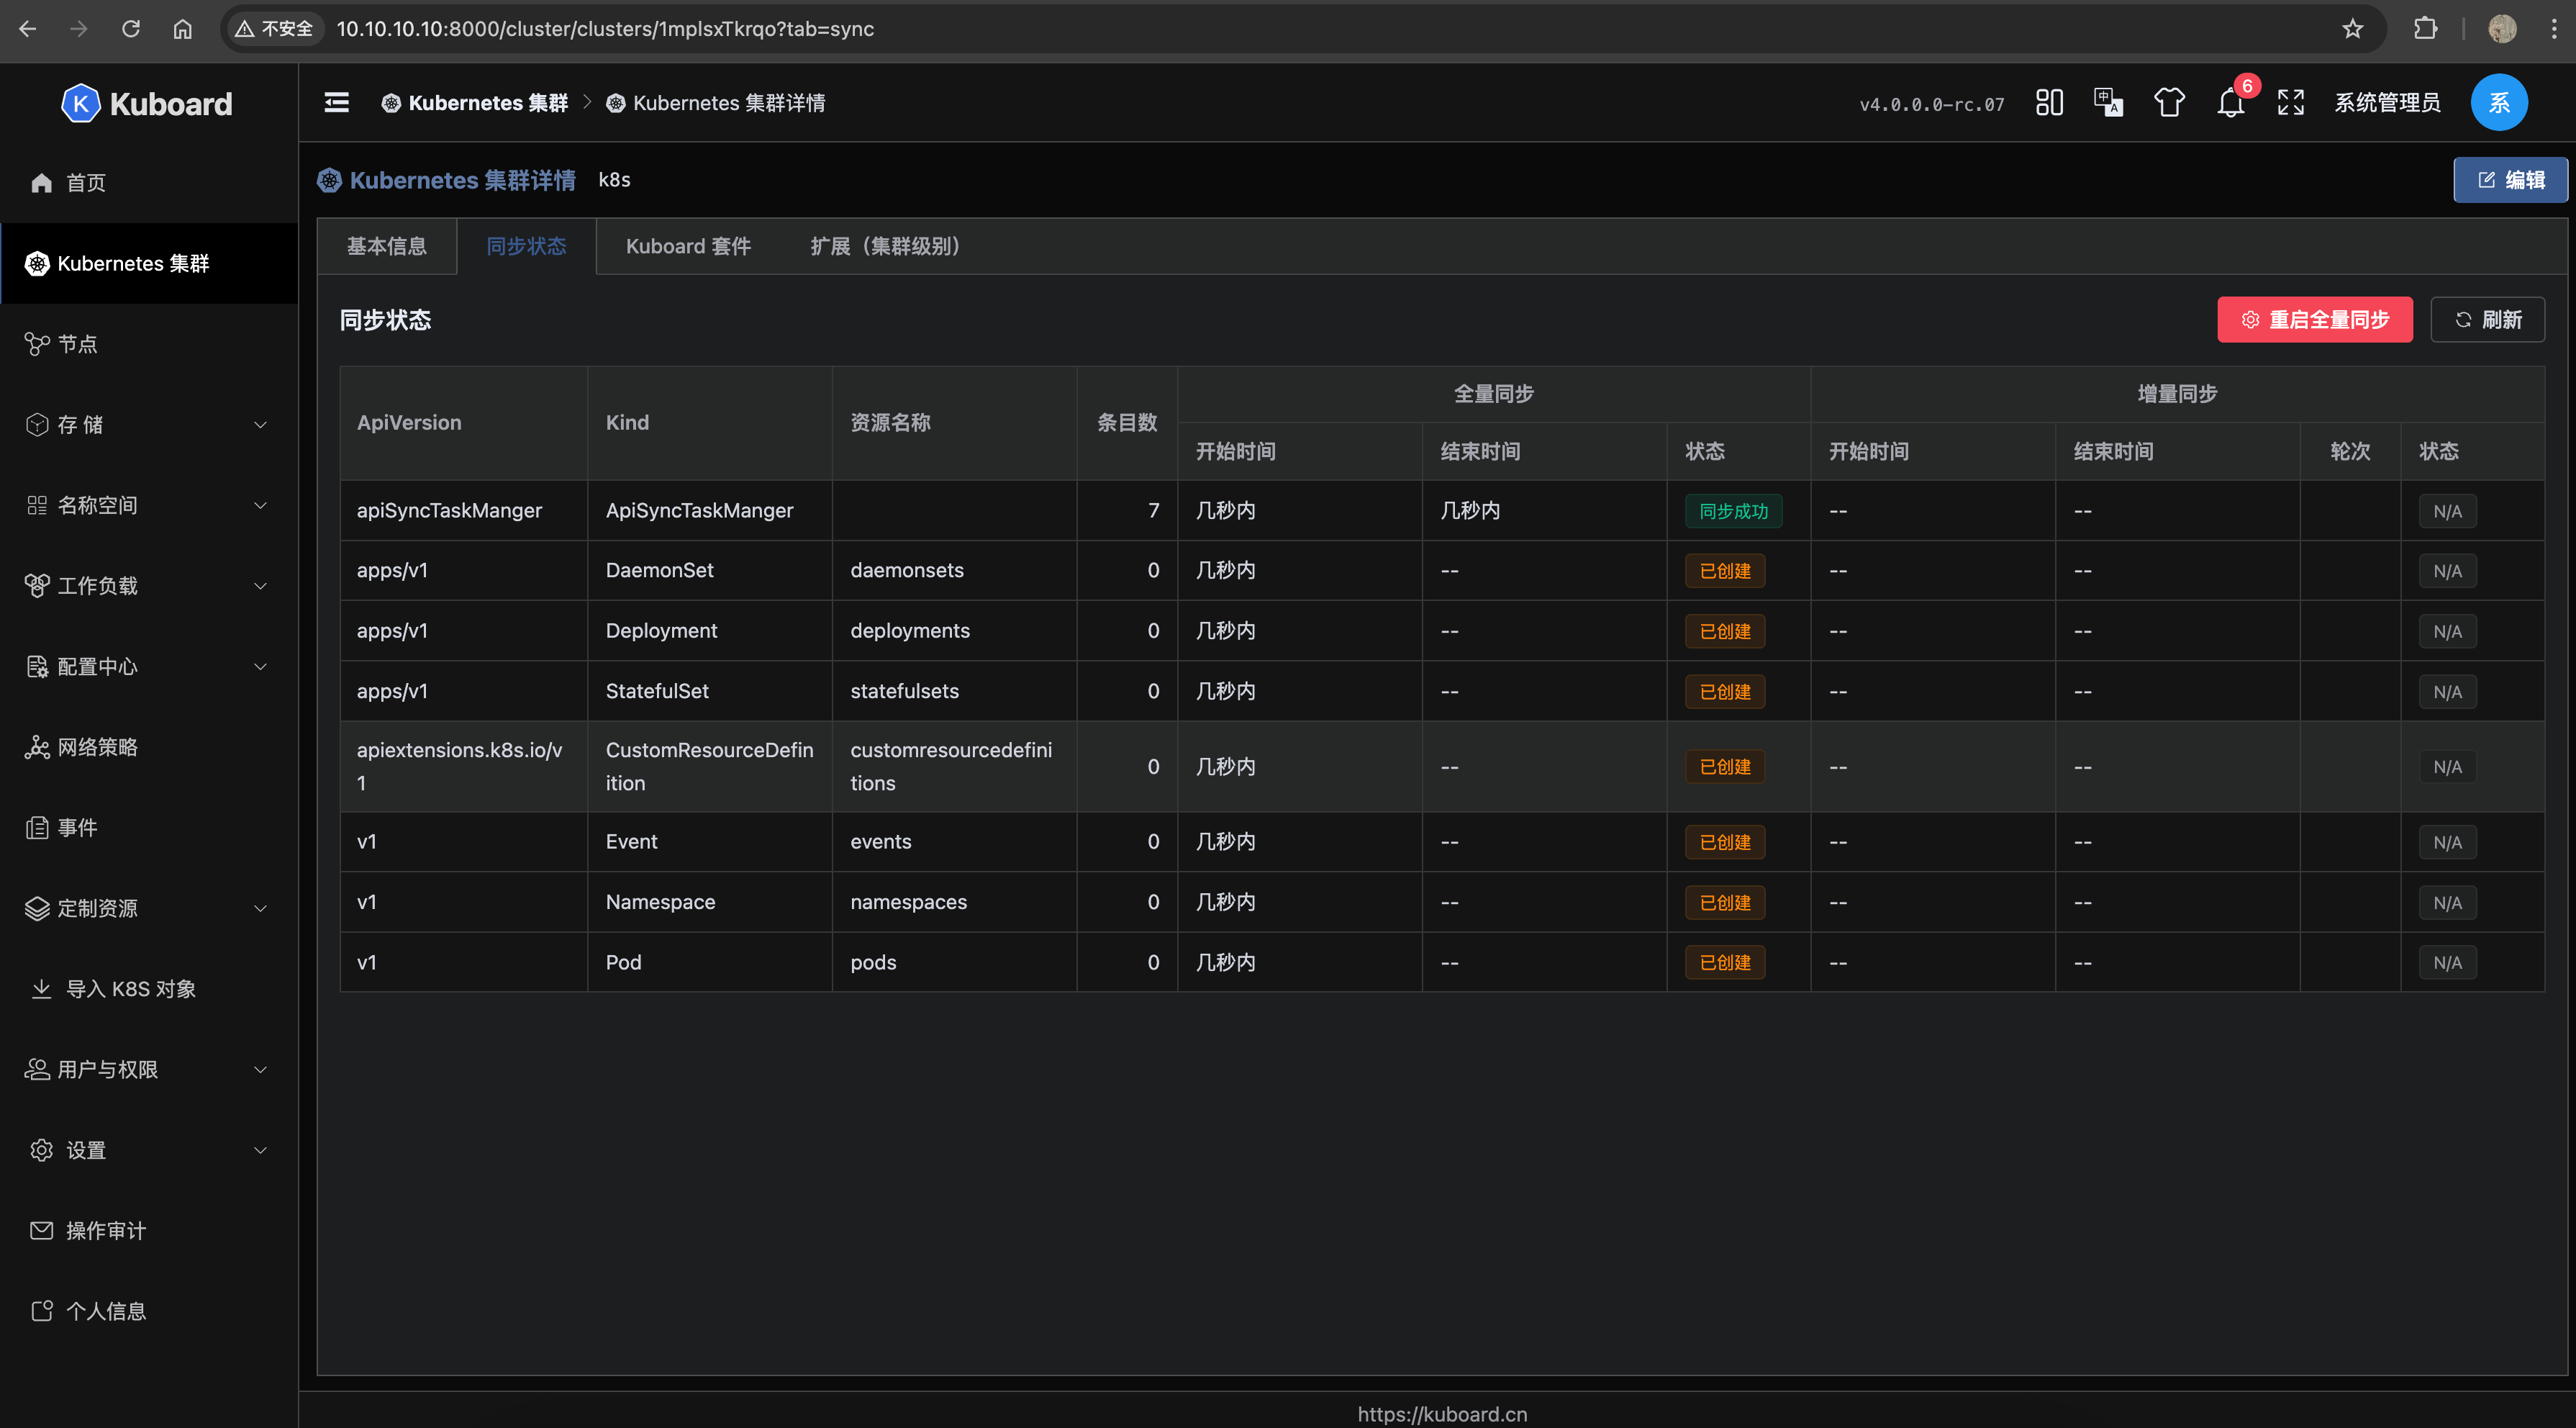
Task: Click the 编辑 edit button
Action: coord(2510,180)
